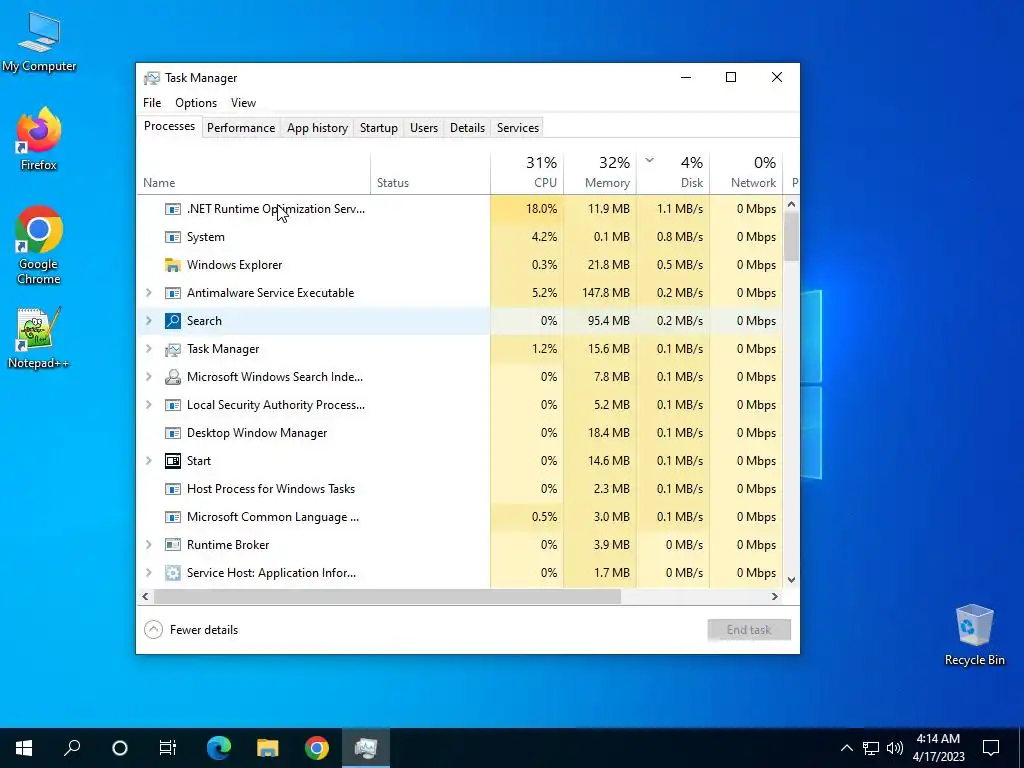This screenshot has height=768, width=1024.
Task: Expand the Start process row
Action: [x=149, y=461]
